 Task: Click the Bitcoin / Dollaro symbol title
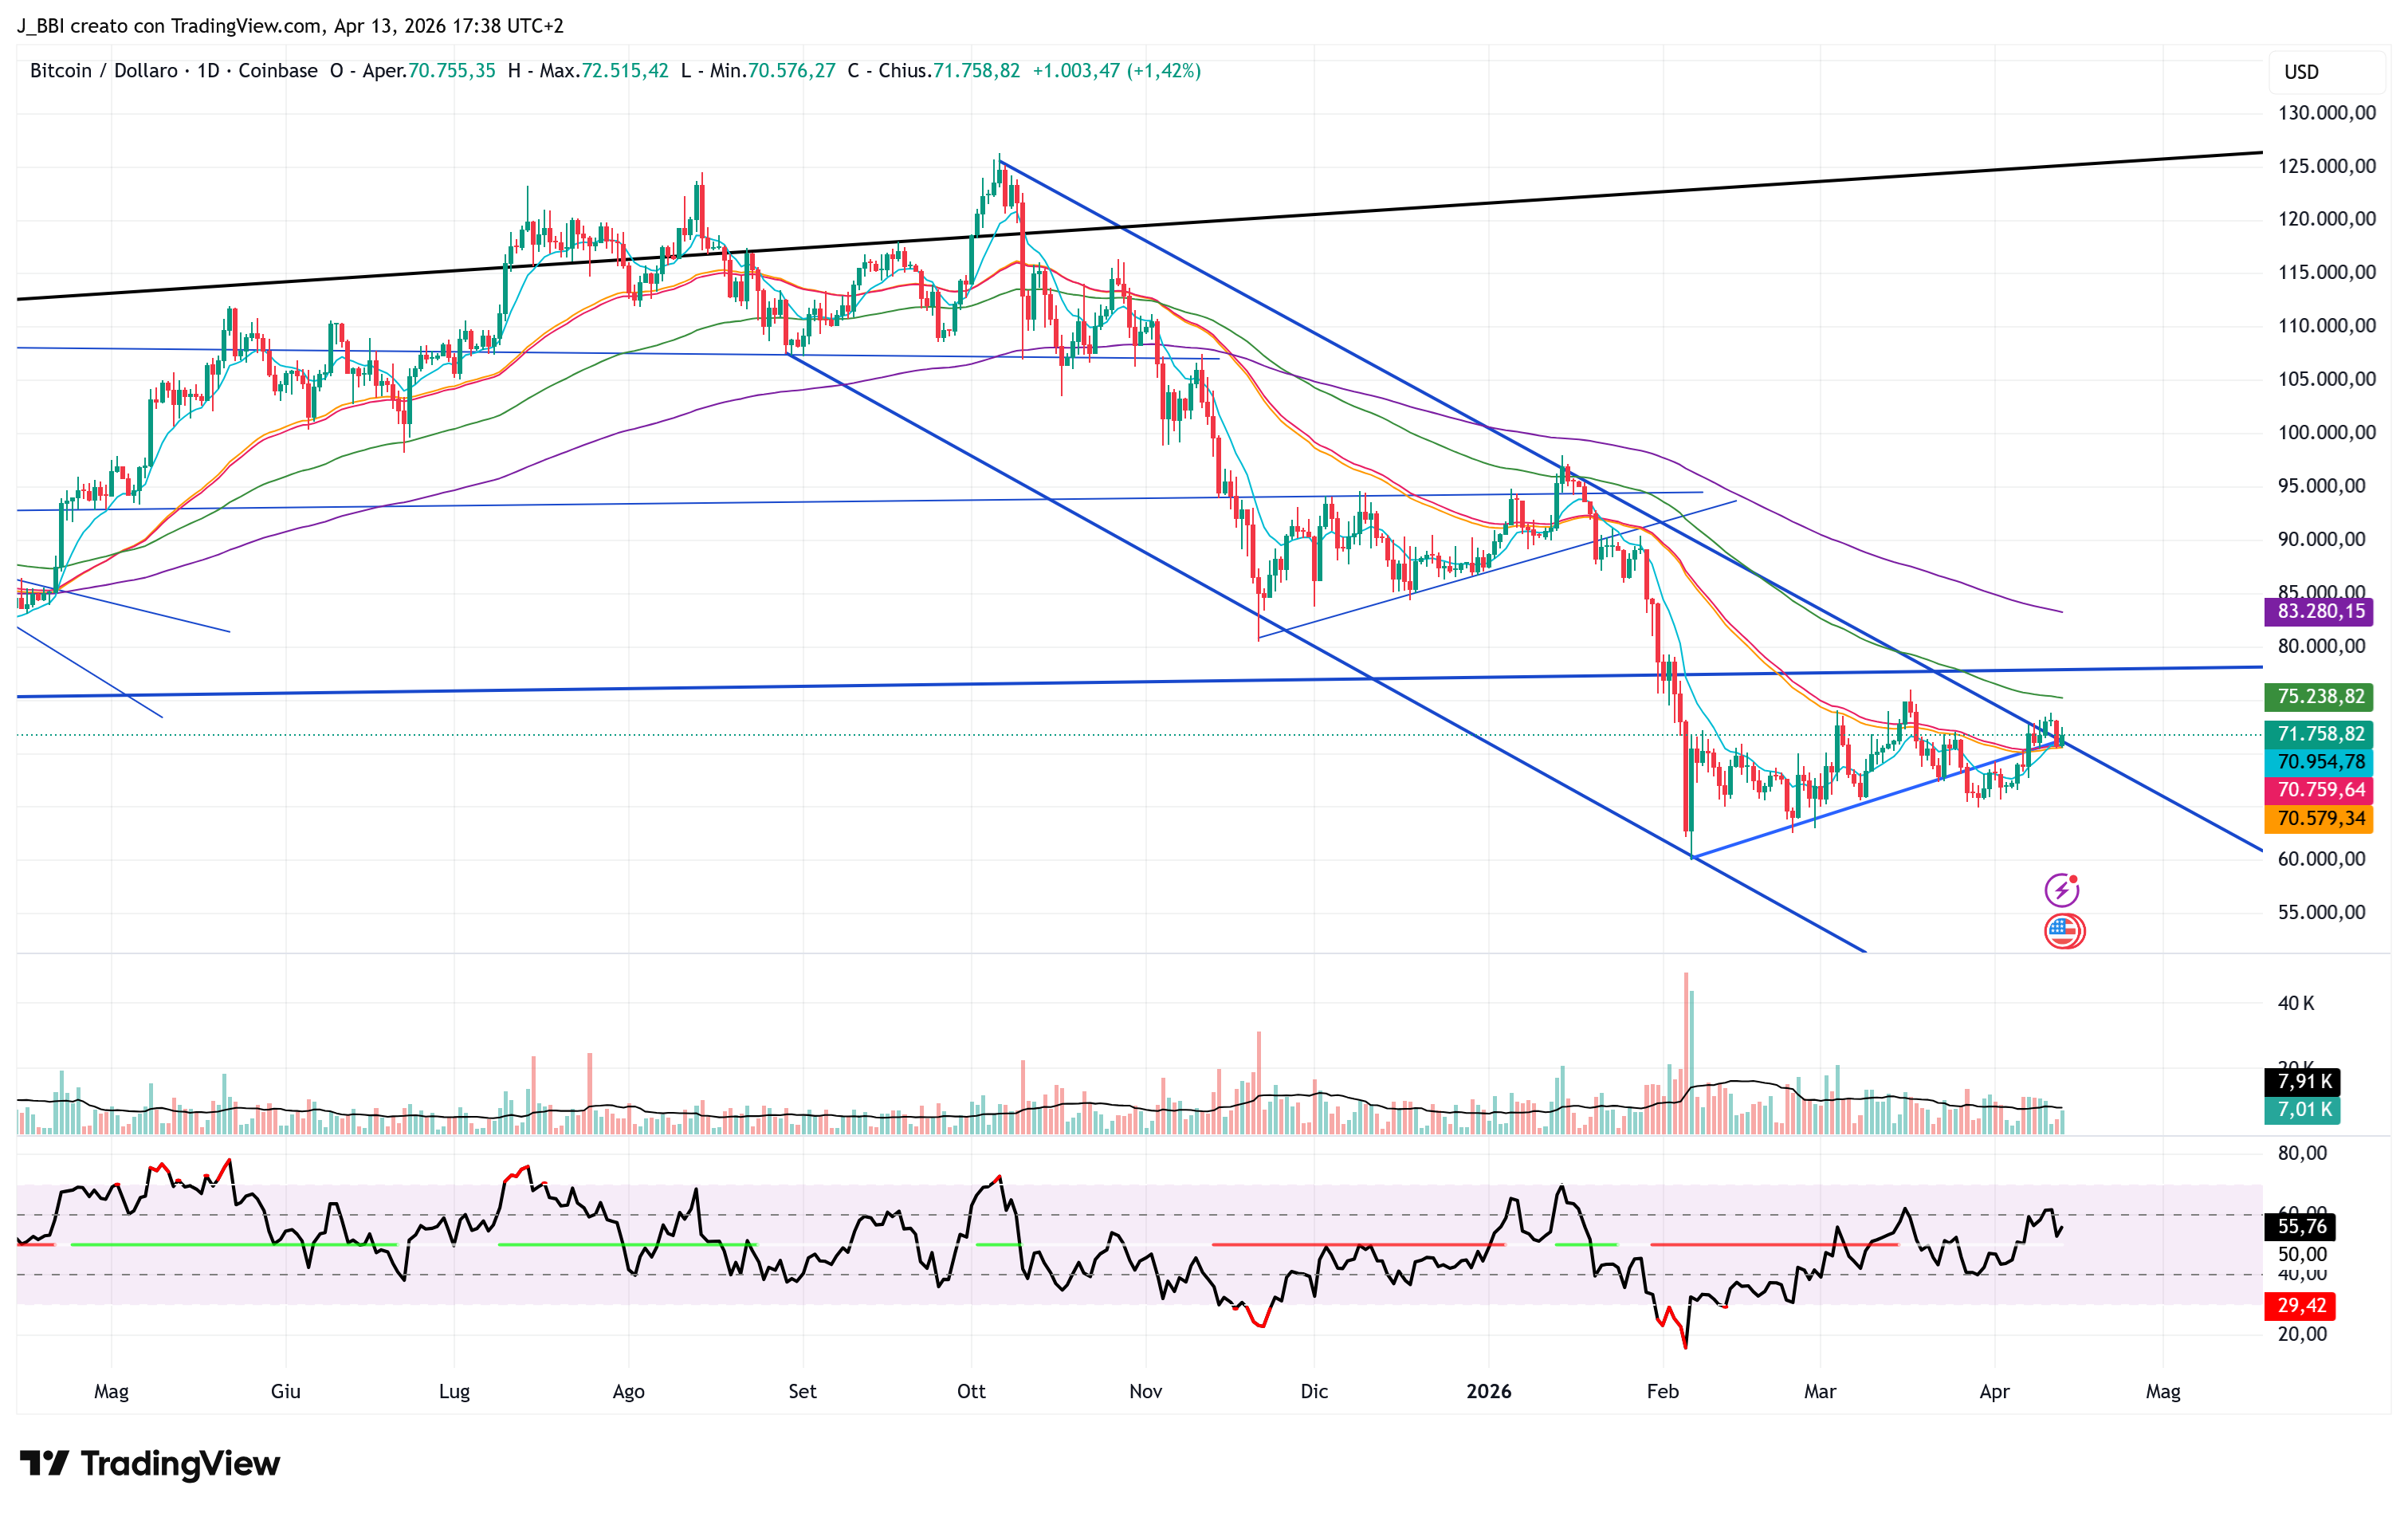click(103, 71)
